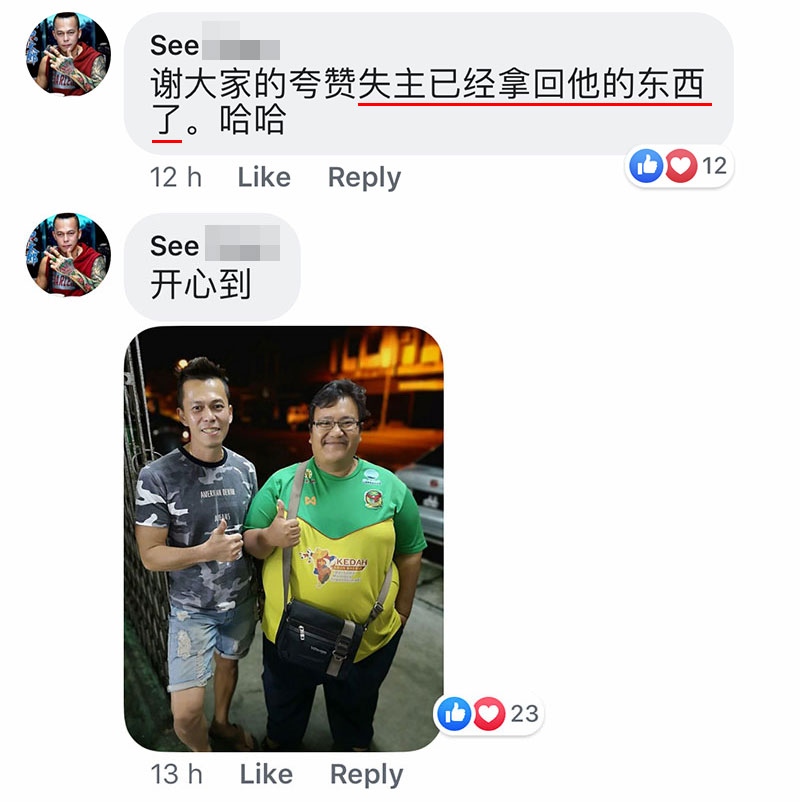This screenshot has width=800, height=802.
Task: Click the 12 h timestamp link
Action: pyautogui.click(x=176, y=177)
